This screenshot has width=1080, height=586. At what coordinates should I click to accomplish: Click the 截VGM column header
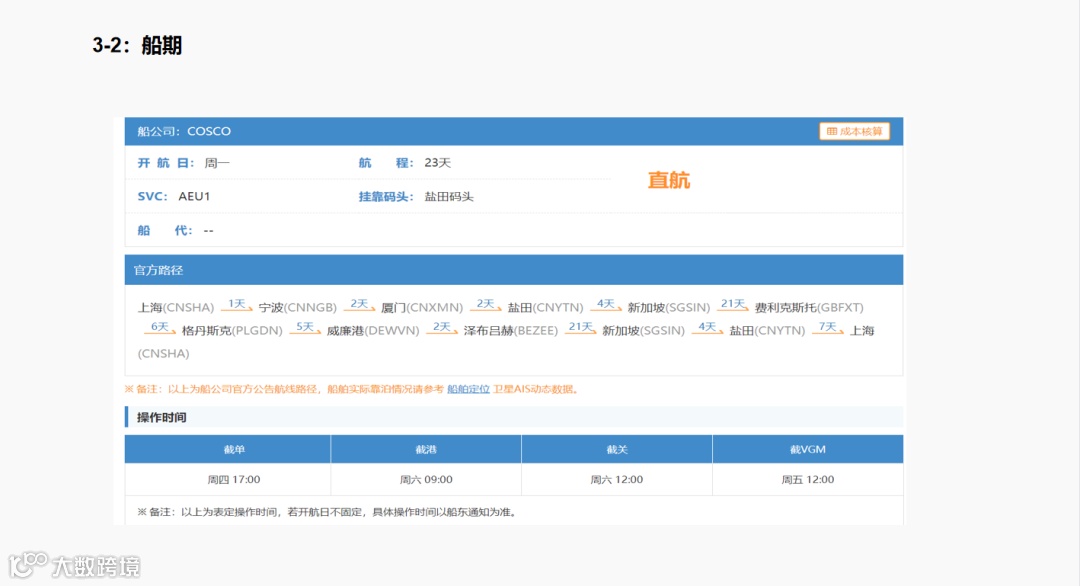pyautogui.click(x=807, y=449)
